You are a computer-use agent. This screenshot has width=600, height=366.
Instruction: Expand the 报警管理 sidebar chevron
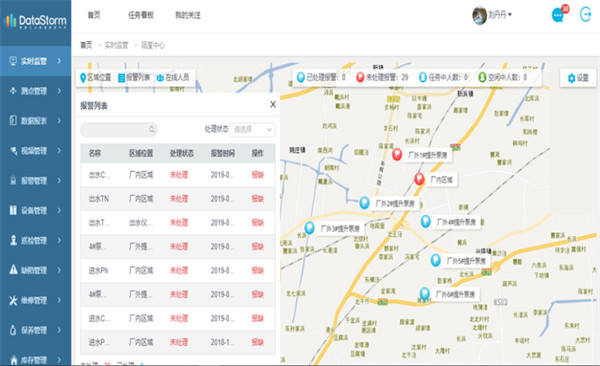[59, 180]
